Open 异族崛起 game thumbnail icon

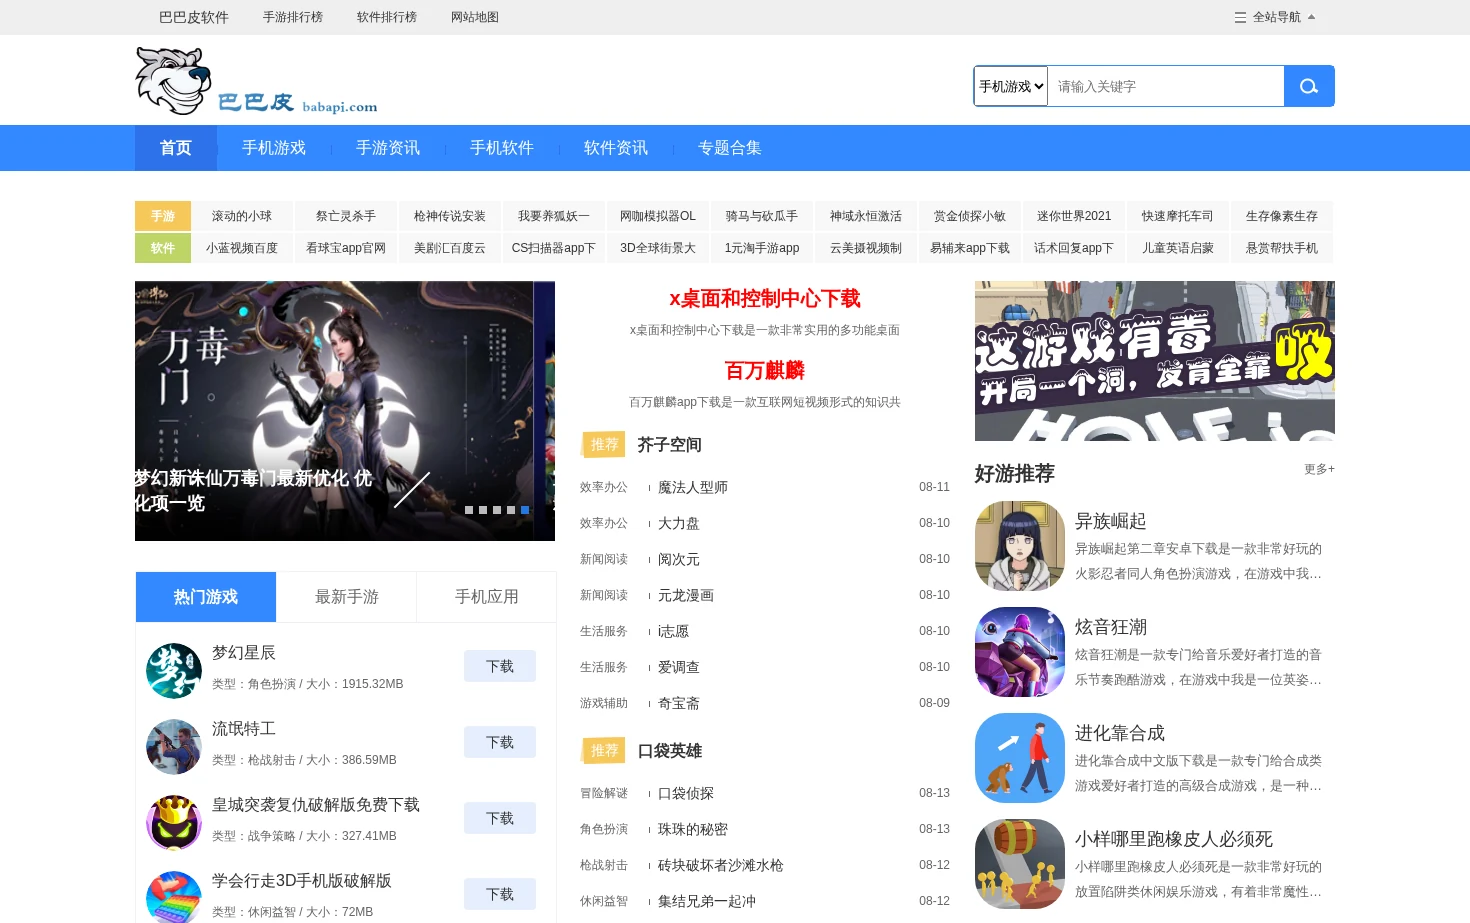point(1020,546)
